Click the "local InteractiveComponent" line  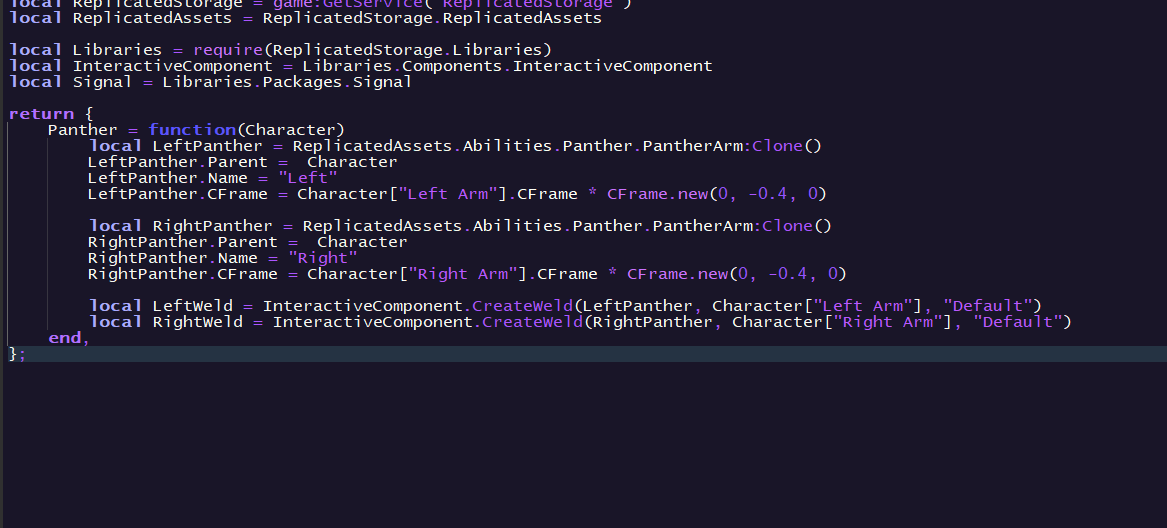361,66
